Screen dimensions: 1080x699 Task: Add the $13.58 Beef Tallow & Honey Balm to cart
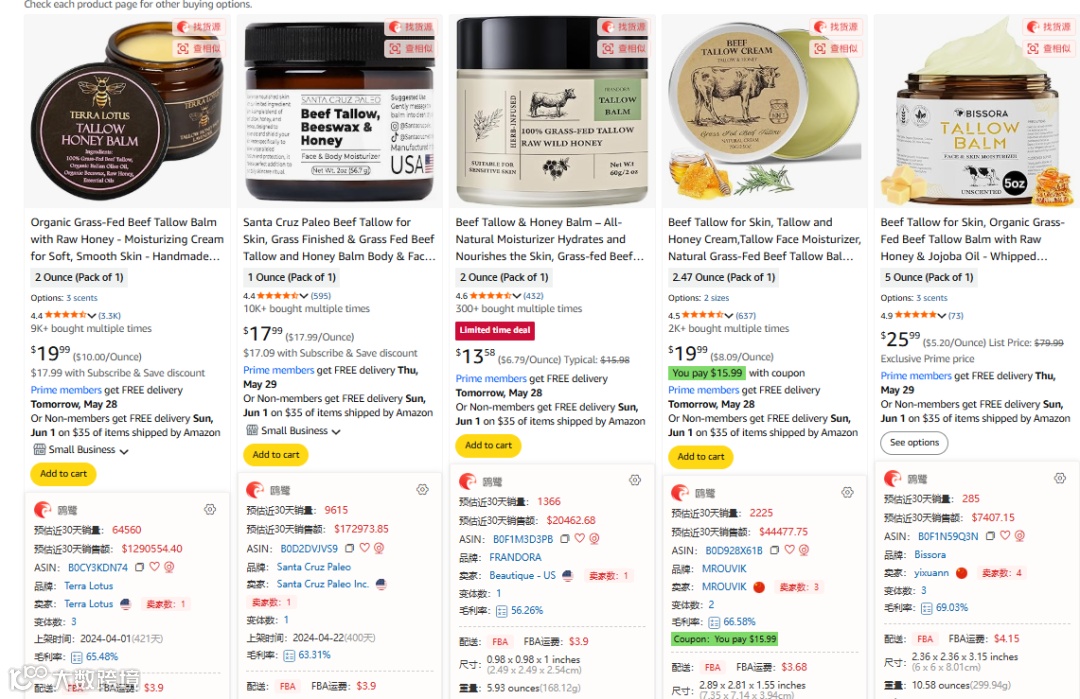pos(488,446)
